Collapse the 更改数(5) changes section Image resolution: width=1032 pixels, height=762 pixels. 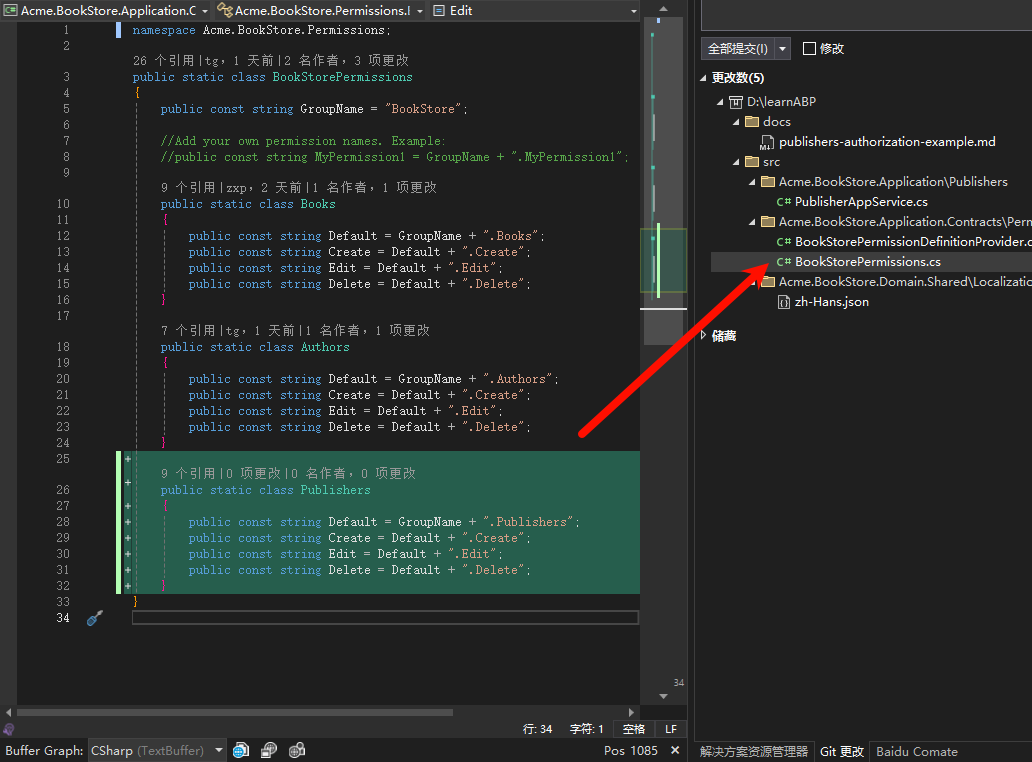704,78
